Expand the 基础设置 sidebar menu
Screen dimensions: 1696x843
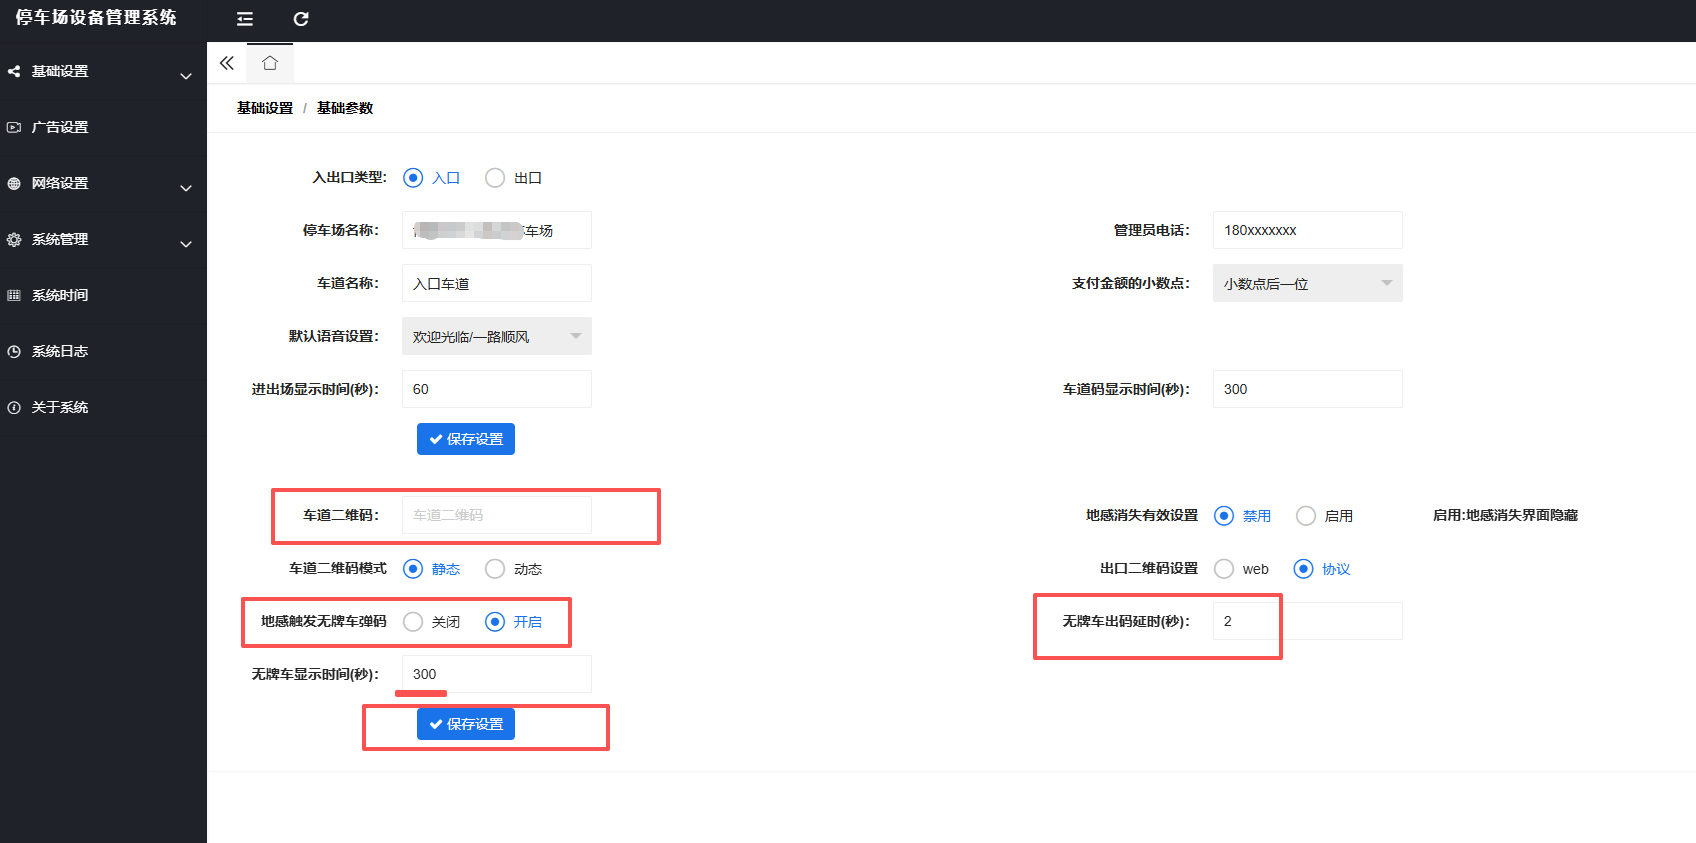pos(103,72)
